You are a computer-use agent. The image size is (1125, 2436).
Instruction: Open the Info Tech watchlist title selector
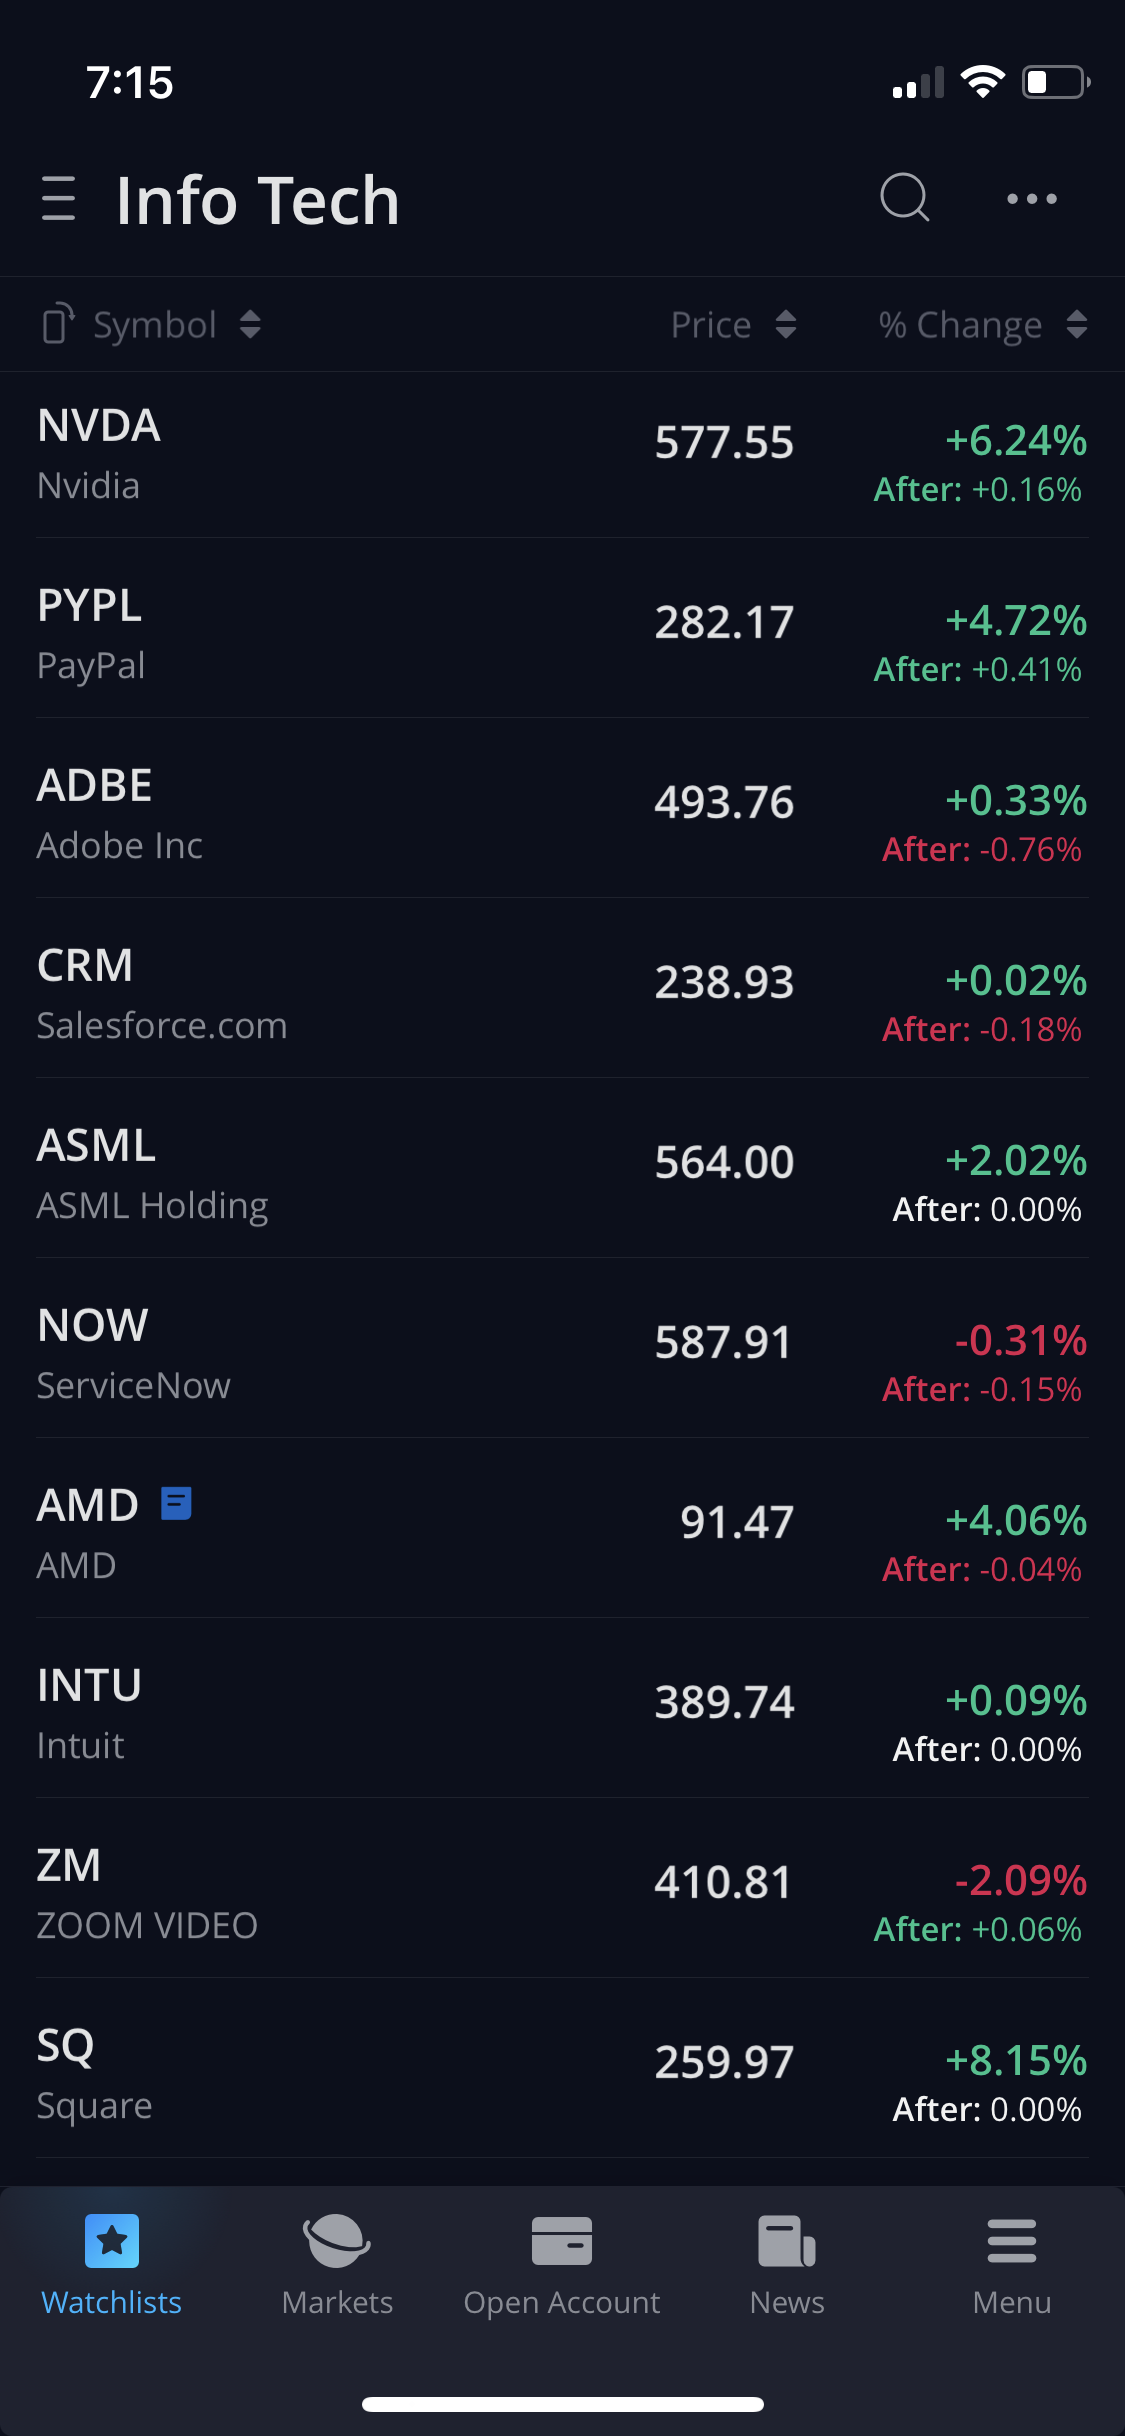pyautogui.click(x=258, y=200)
